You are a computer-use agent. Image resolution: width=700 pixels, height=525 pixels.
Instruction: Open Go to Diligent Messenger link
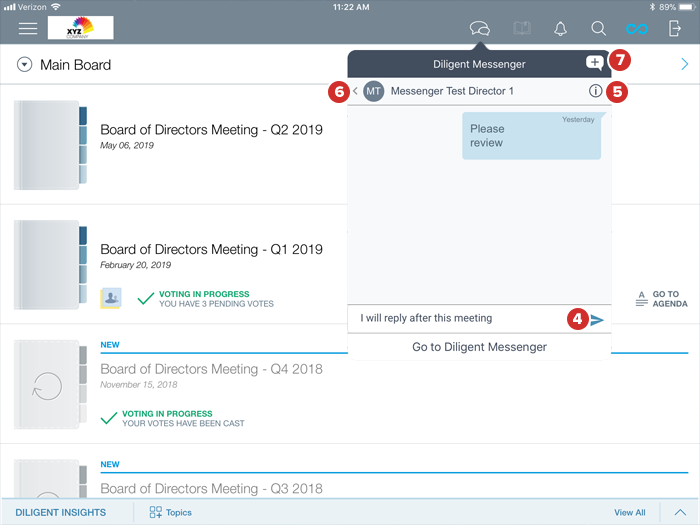(479, 347)
